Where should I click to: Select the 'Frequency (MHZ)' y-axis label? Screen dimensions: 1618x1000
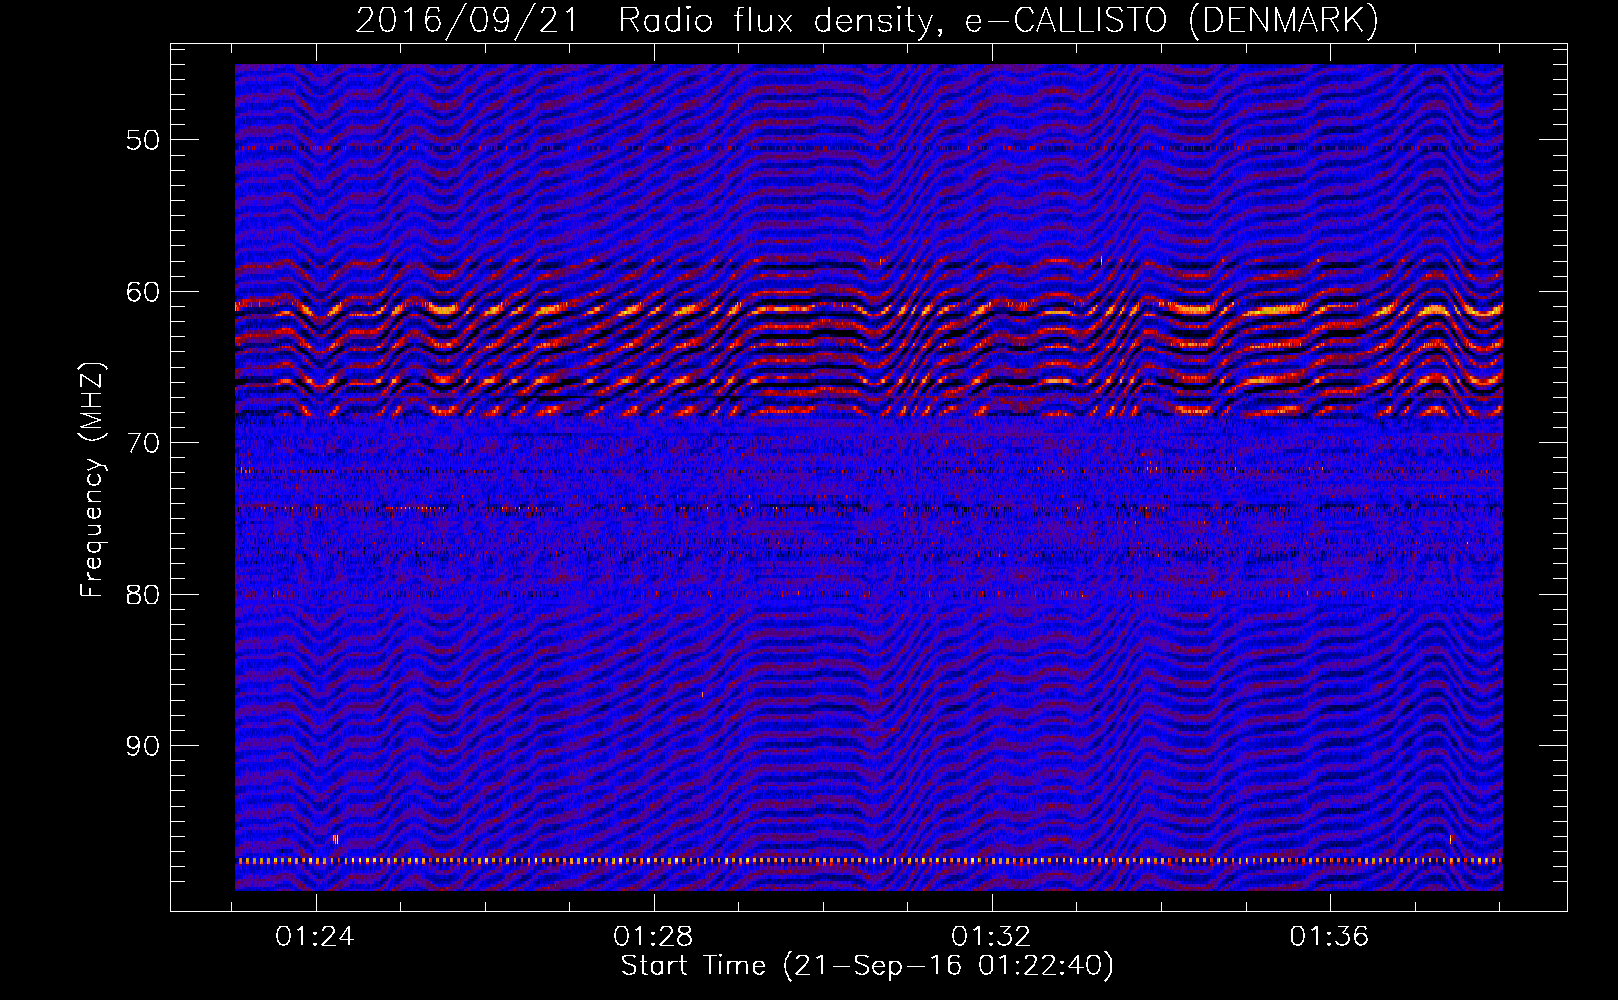coord(92,481)
